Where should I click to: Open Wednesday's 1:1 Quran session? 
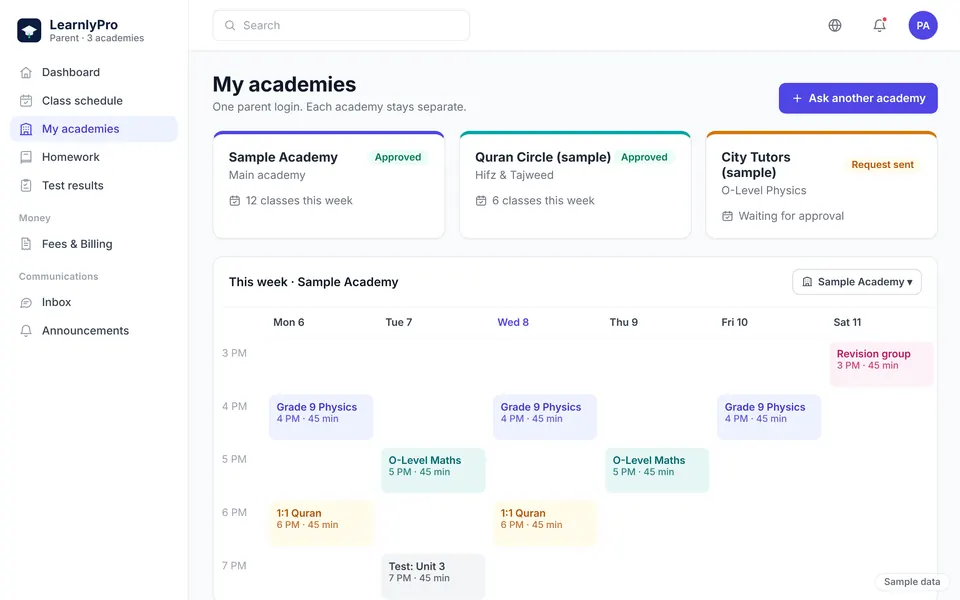545,523
